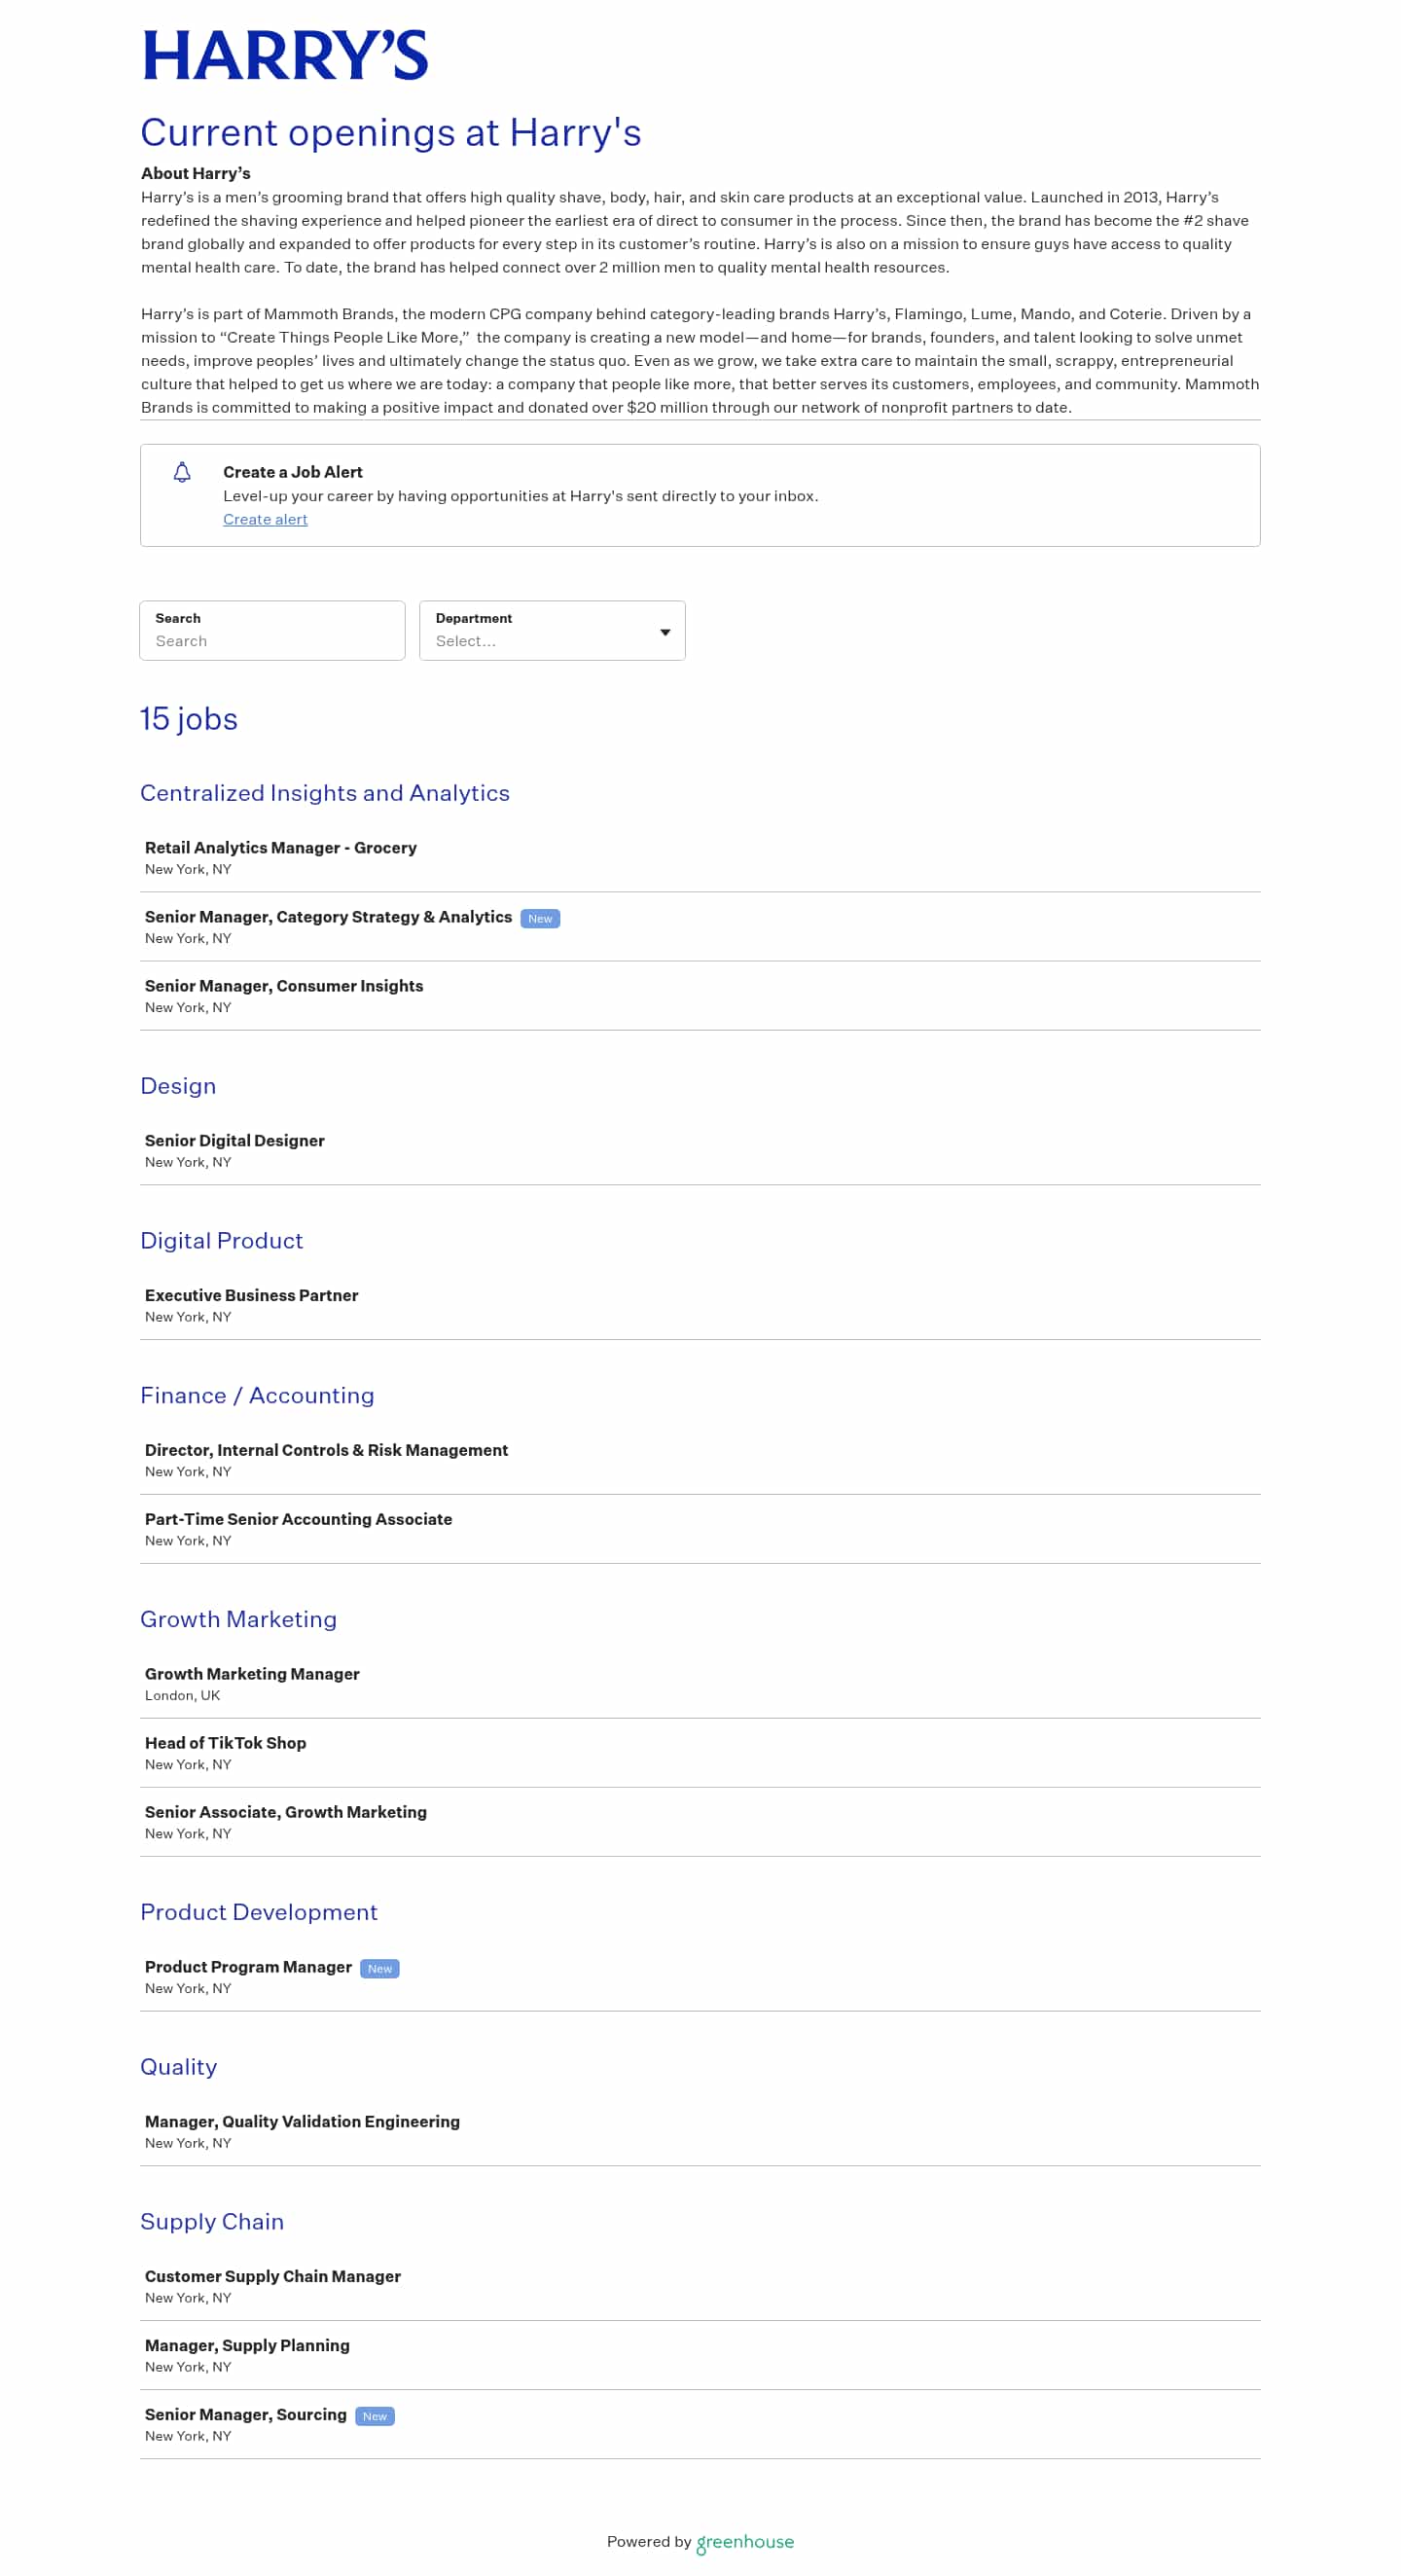1401x2576 pixels.
Task: Open the Department select field
Action: pos(552,630)
